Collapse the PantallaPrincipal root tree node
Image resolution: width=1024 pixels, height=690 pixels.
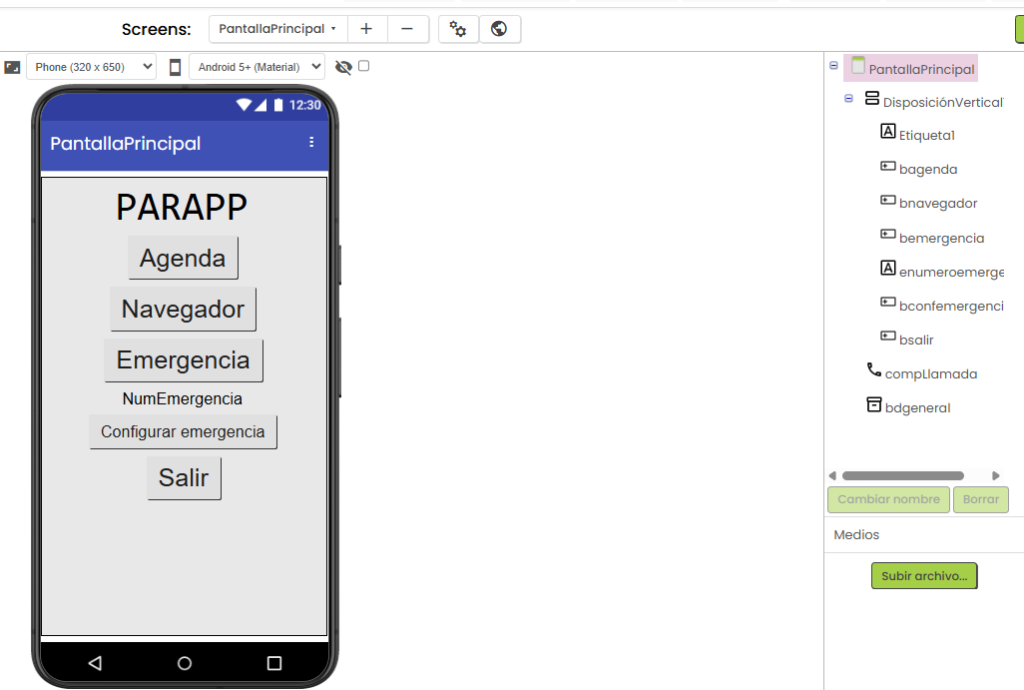(834, 66)
